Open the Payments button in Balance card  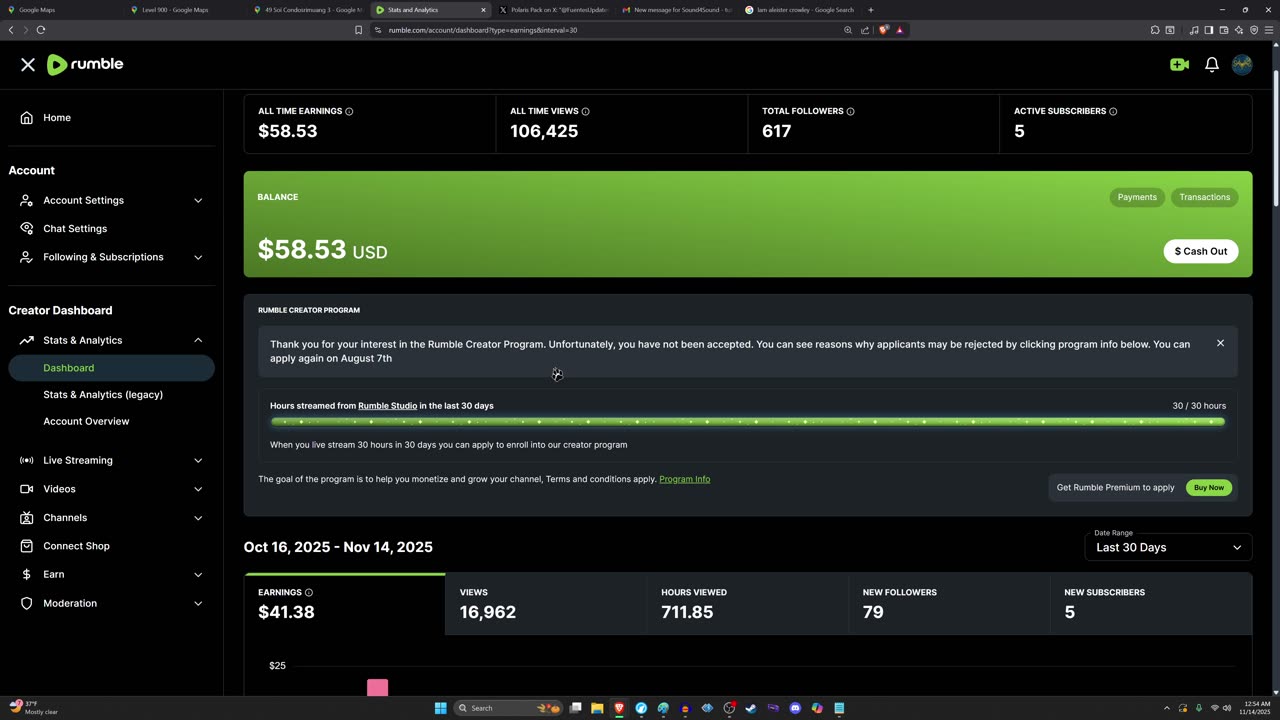[1137, 197]
